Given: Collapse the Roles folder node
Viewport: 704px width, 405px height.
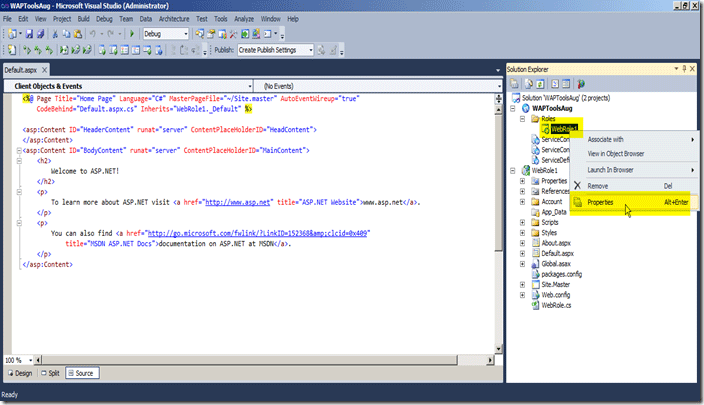Looking at the screenshot, I should [x=522, y=119].
